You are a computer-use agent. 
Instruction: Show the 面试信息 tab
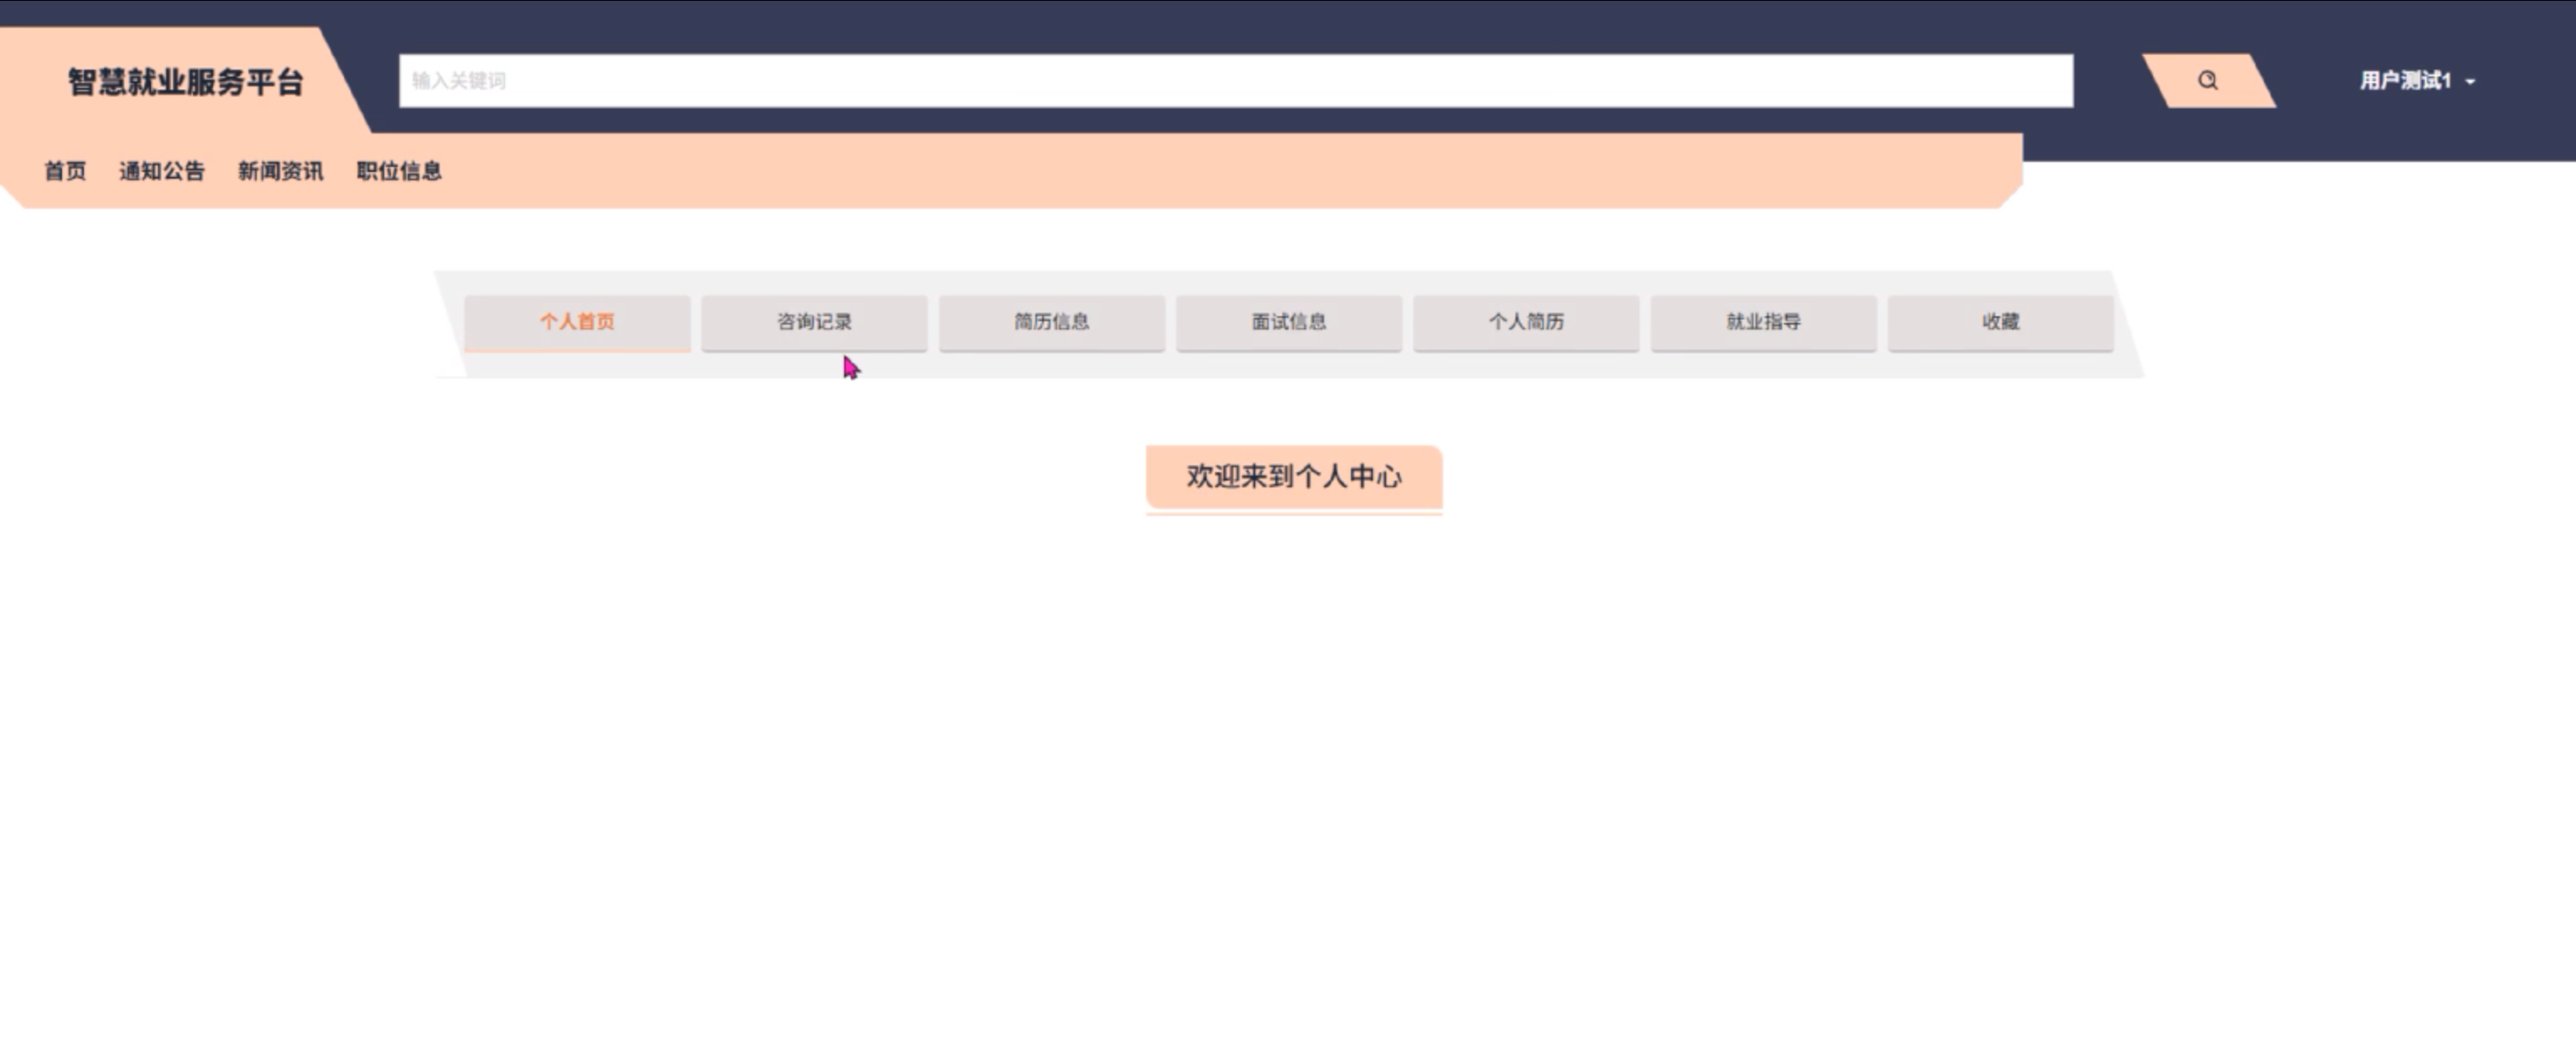[1288, 322]
